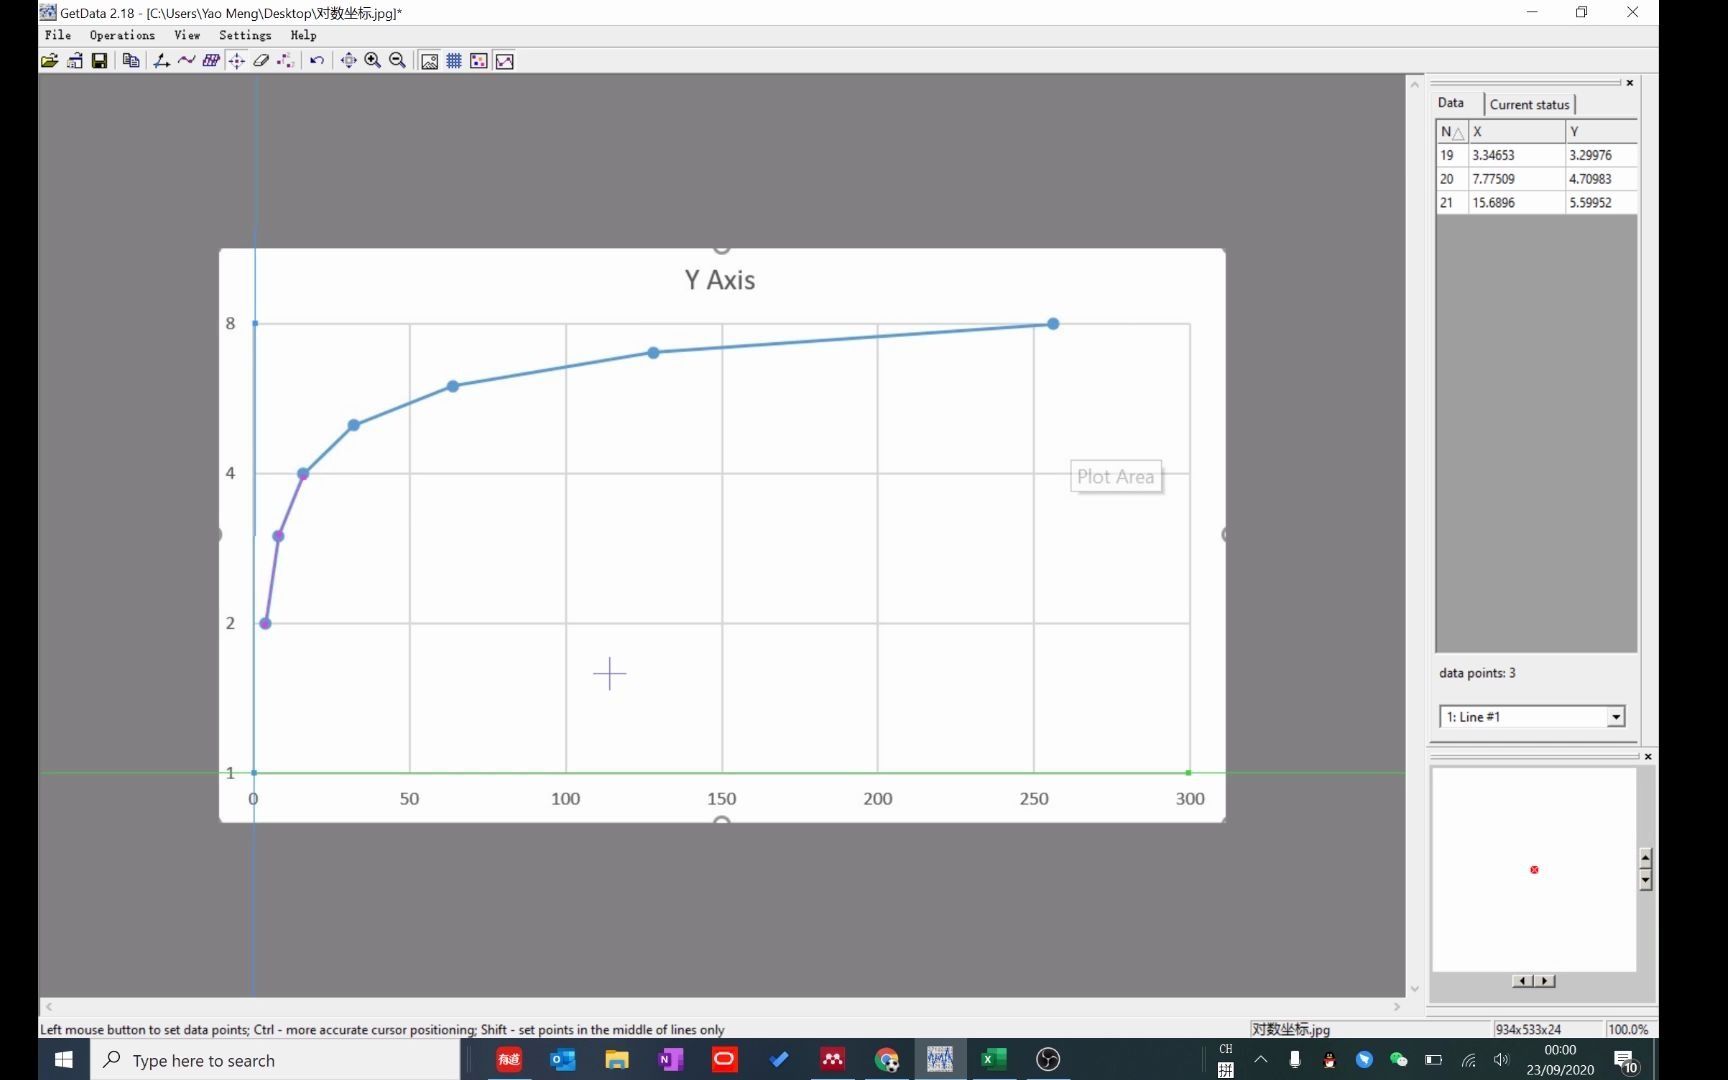The height and width of the screenshot is (1080, 1728).
Task: Select X value 7.77509 in row 20
Action: [x=1516, y=179]
